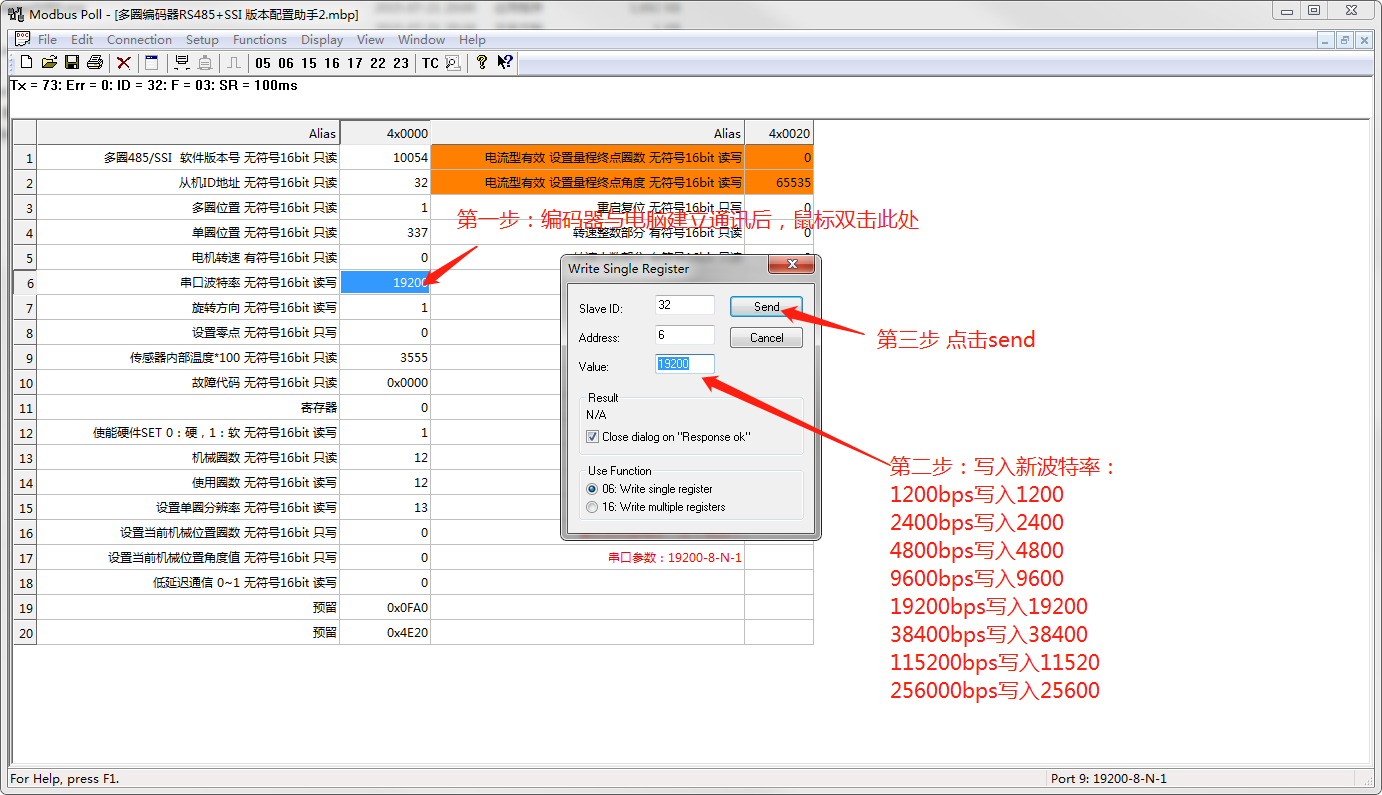Click the 4x0000 column header
The image size is (1382, 795).
385,133
